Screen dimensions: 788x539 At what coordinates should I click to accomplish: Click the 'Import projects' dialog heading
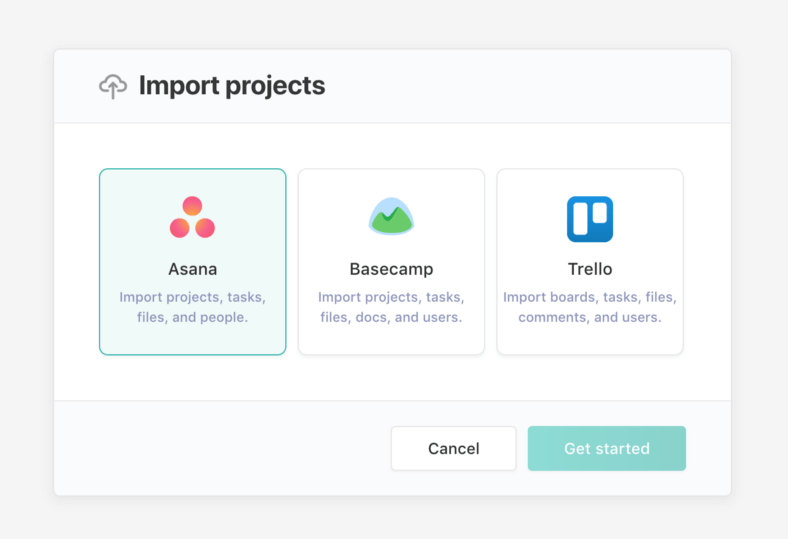[232, 85]
